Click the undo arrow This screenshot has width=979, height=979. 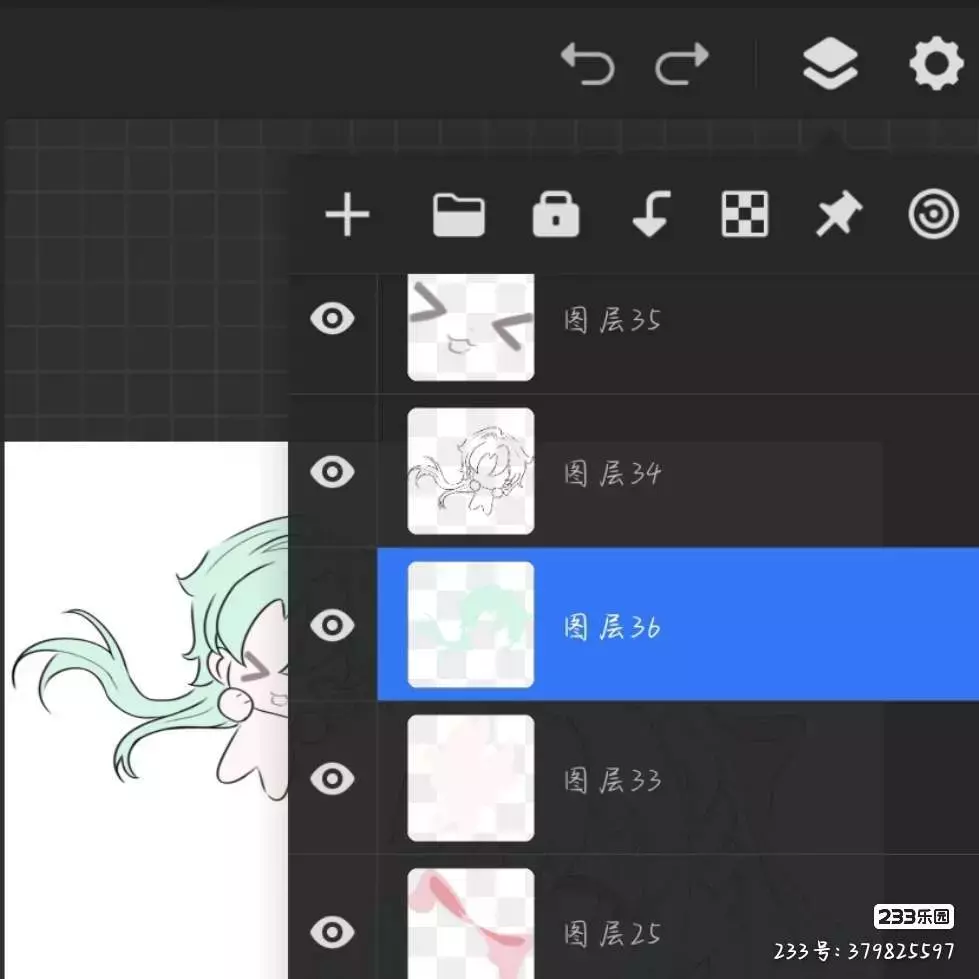coord(587,64)
